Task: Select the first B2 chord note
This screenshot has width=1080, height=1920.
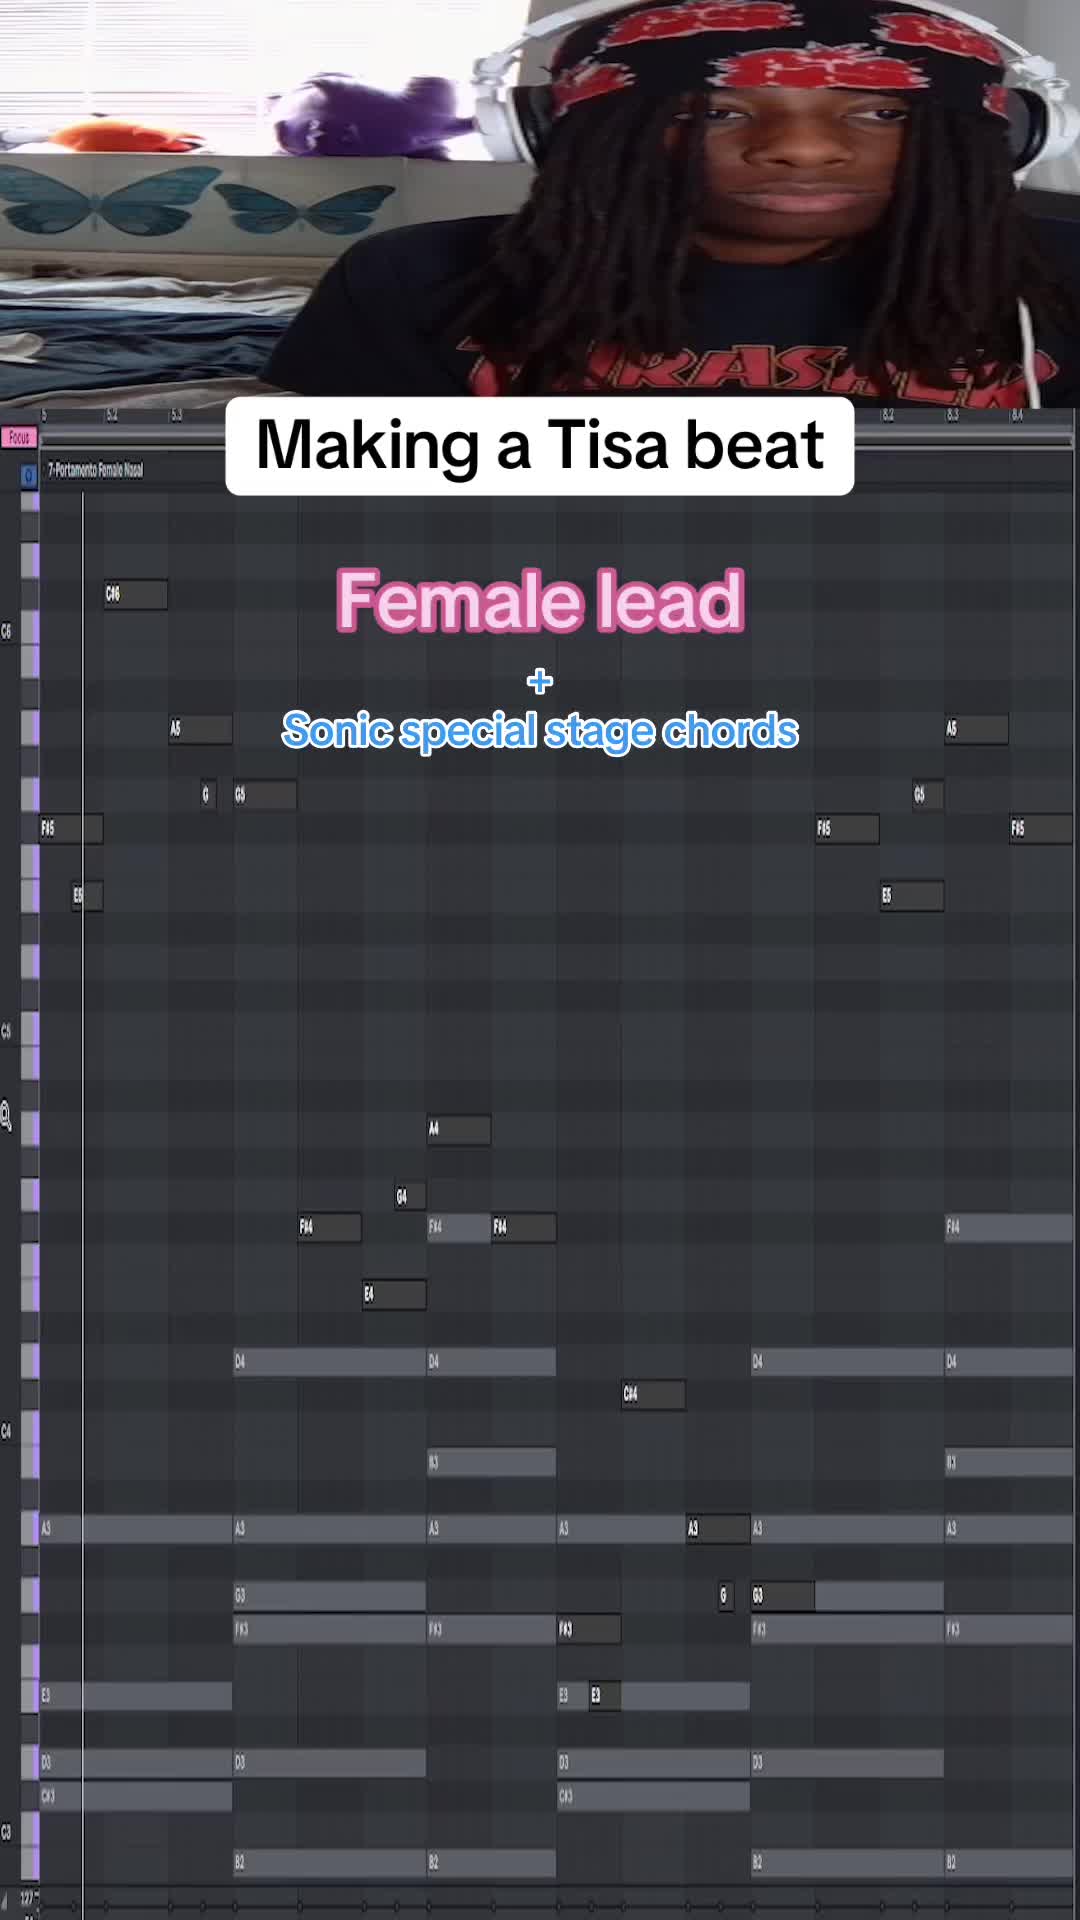Action: click(x=329, y=1863)
